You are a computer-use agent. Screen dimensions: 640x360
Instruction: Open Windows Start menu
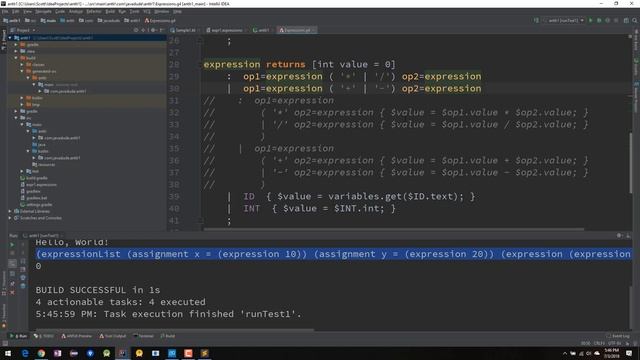[x=8, y=353]
